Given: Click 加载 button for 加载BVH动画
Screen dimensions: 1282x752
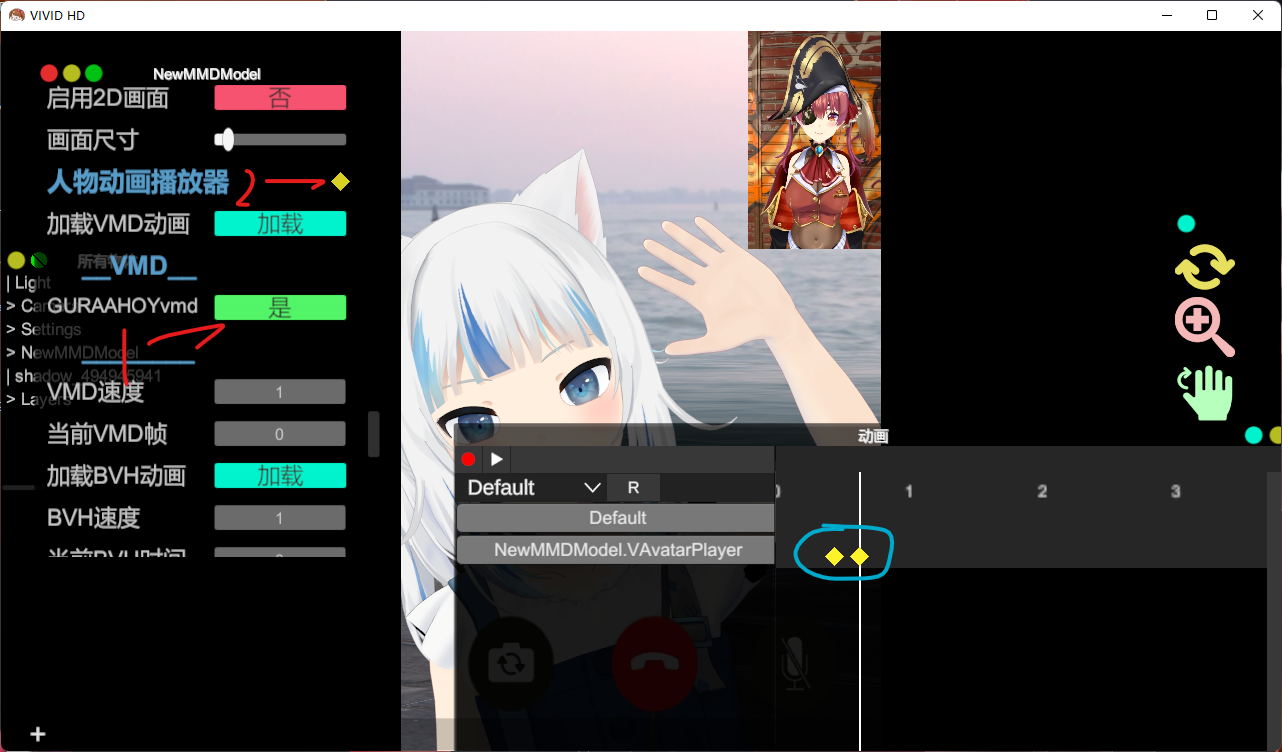Looking at the screenshot, I should (x=280, y=476).
